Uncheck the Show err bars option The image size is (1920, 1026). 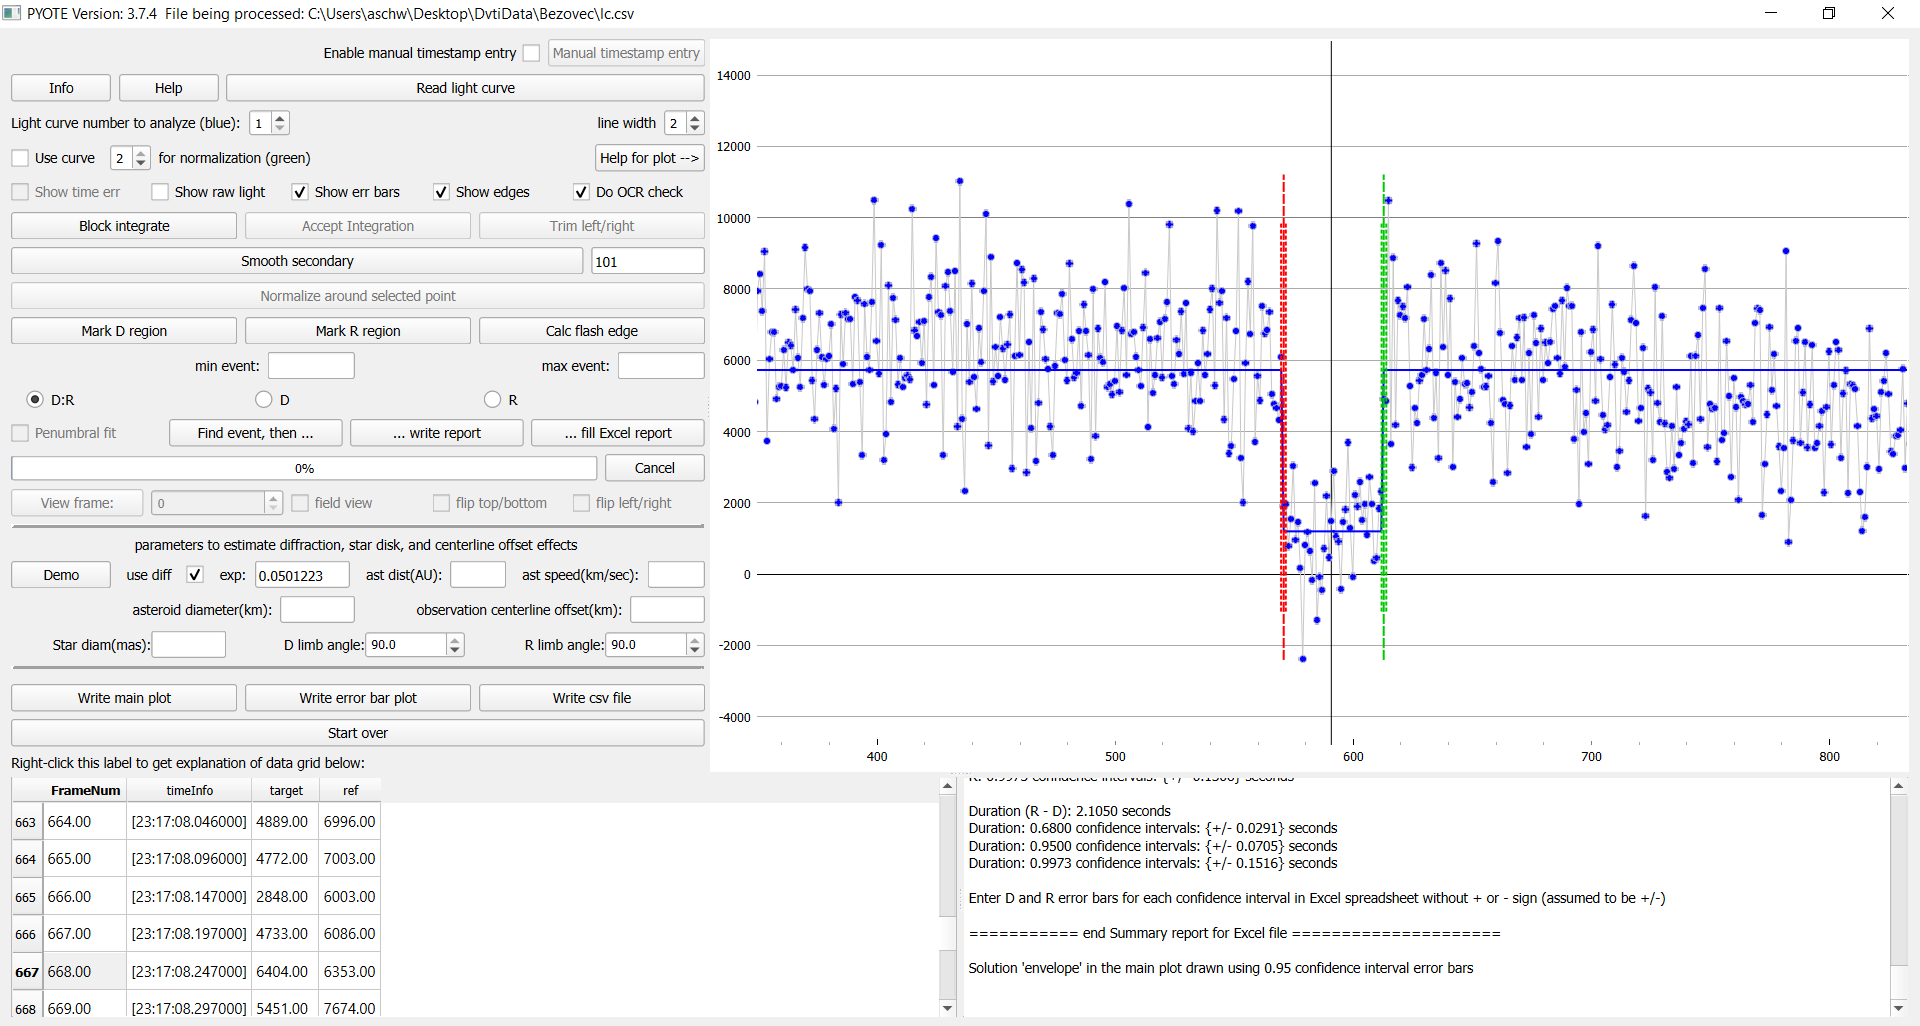click(300, 192)
